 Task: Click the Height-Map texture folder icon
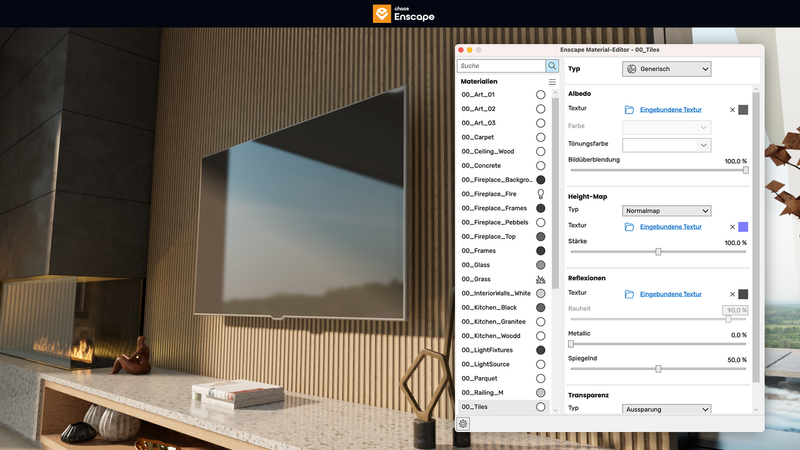(629, 227)
